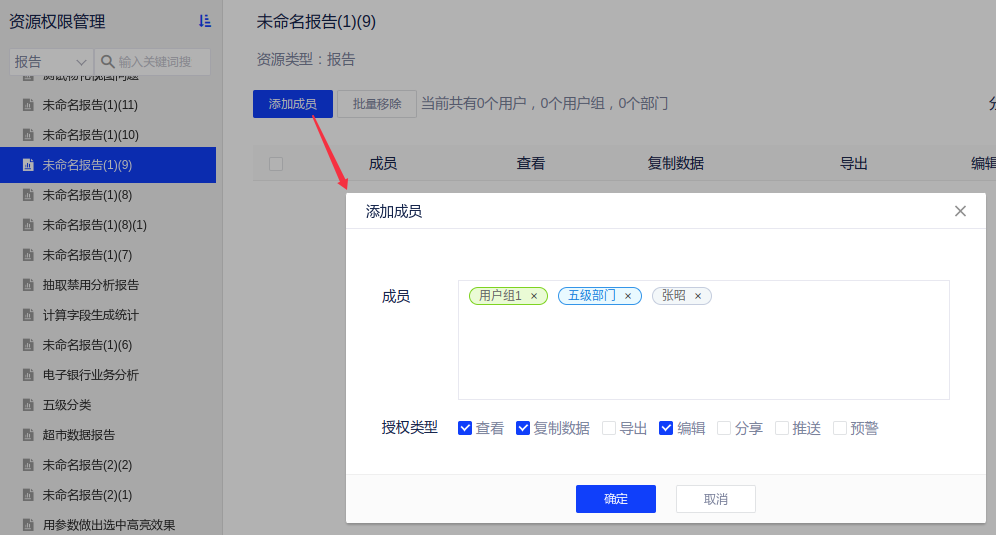Click the 取消 button
This screenshot has height=535, width=996.
(715, 499)
